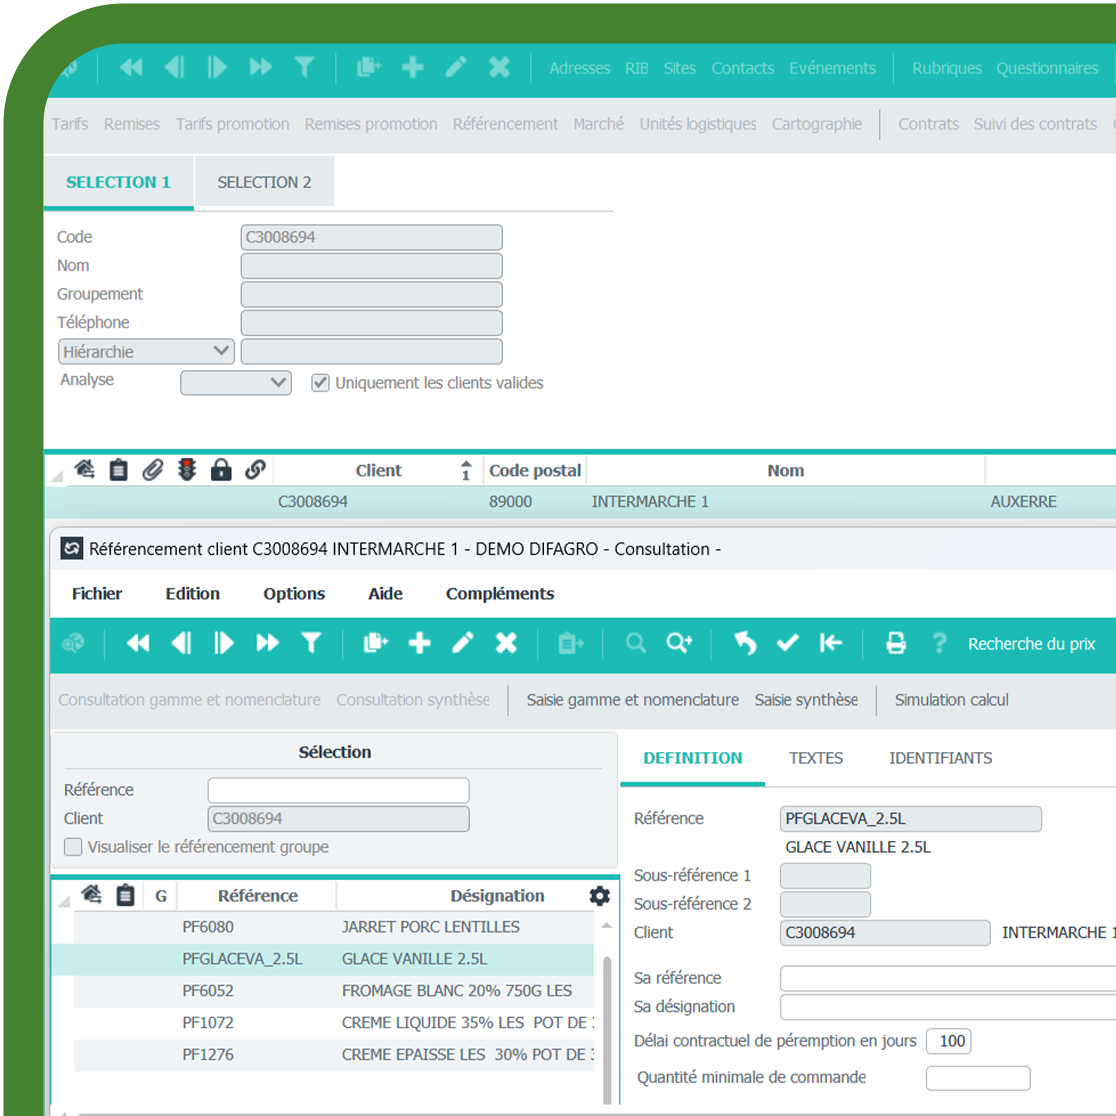Click the 'Simulation calcul' button
Viewport: 1116px width, 1116px height.
(x=951, y=700)
